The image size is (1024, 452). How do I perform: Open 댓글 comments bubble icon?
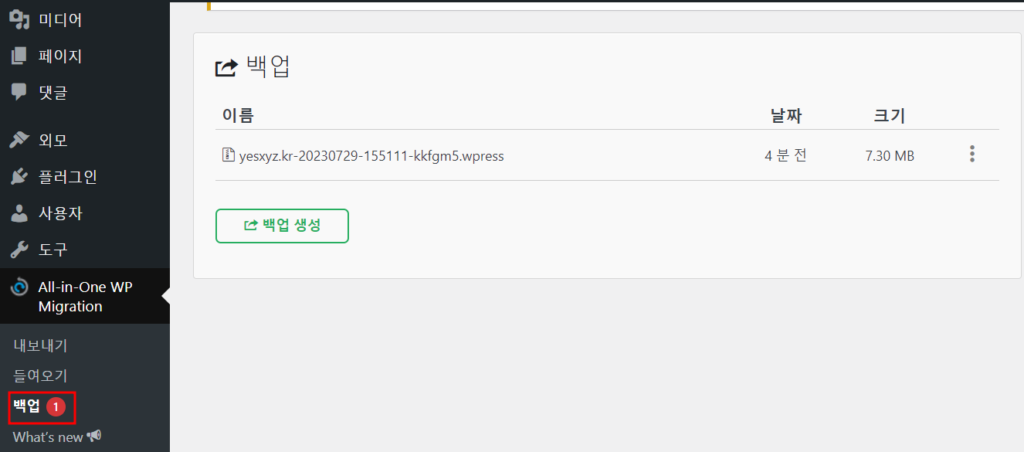20,92
